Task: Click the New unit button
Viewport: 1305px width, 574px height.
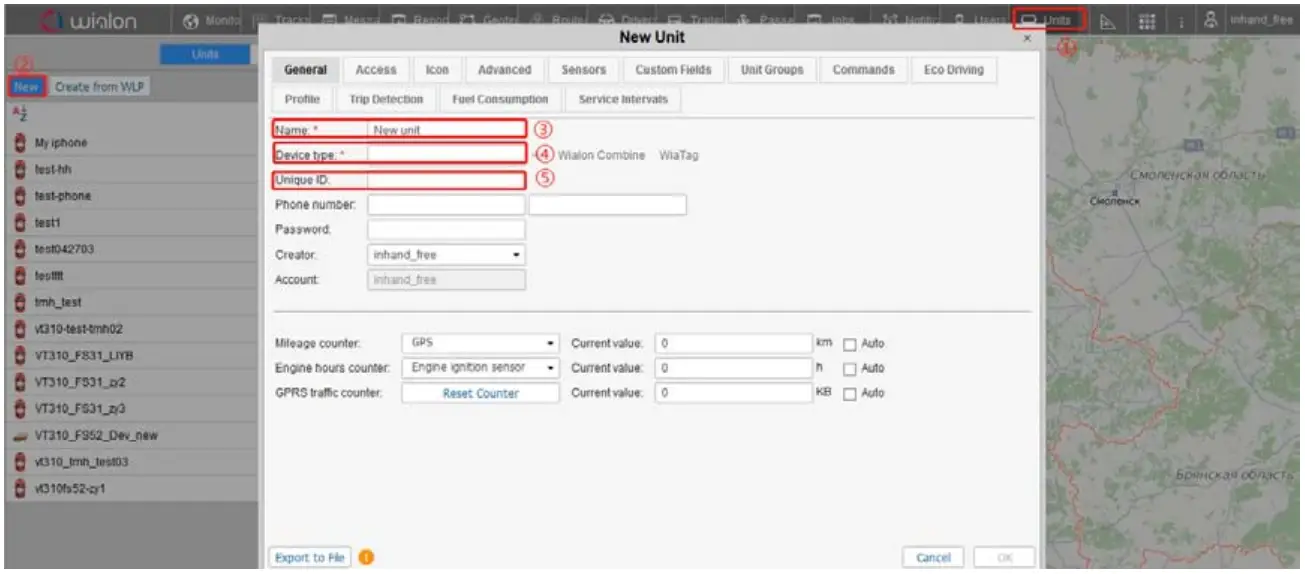Action: coord(27,87)
